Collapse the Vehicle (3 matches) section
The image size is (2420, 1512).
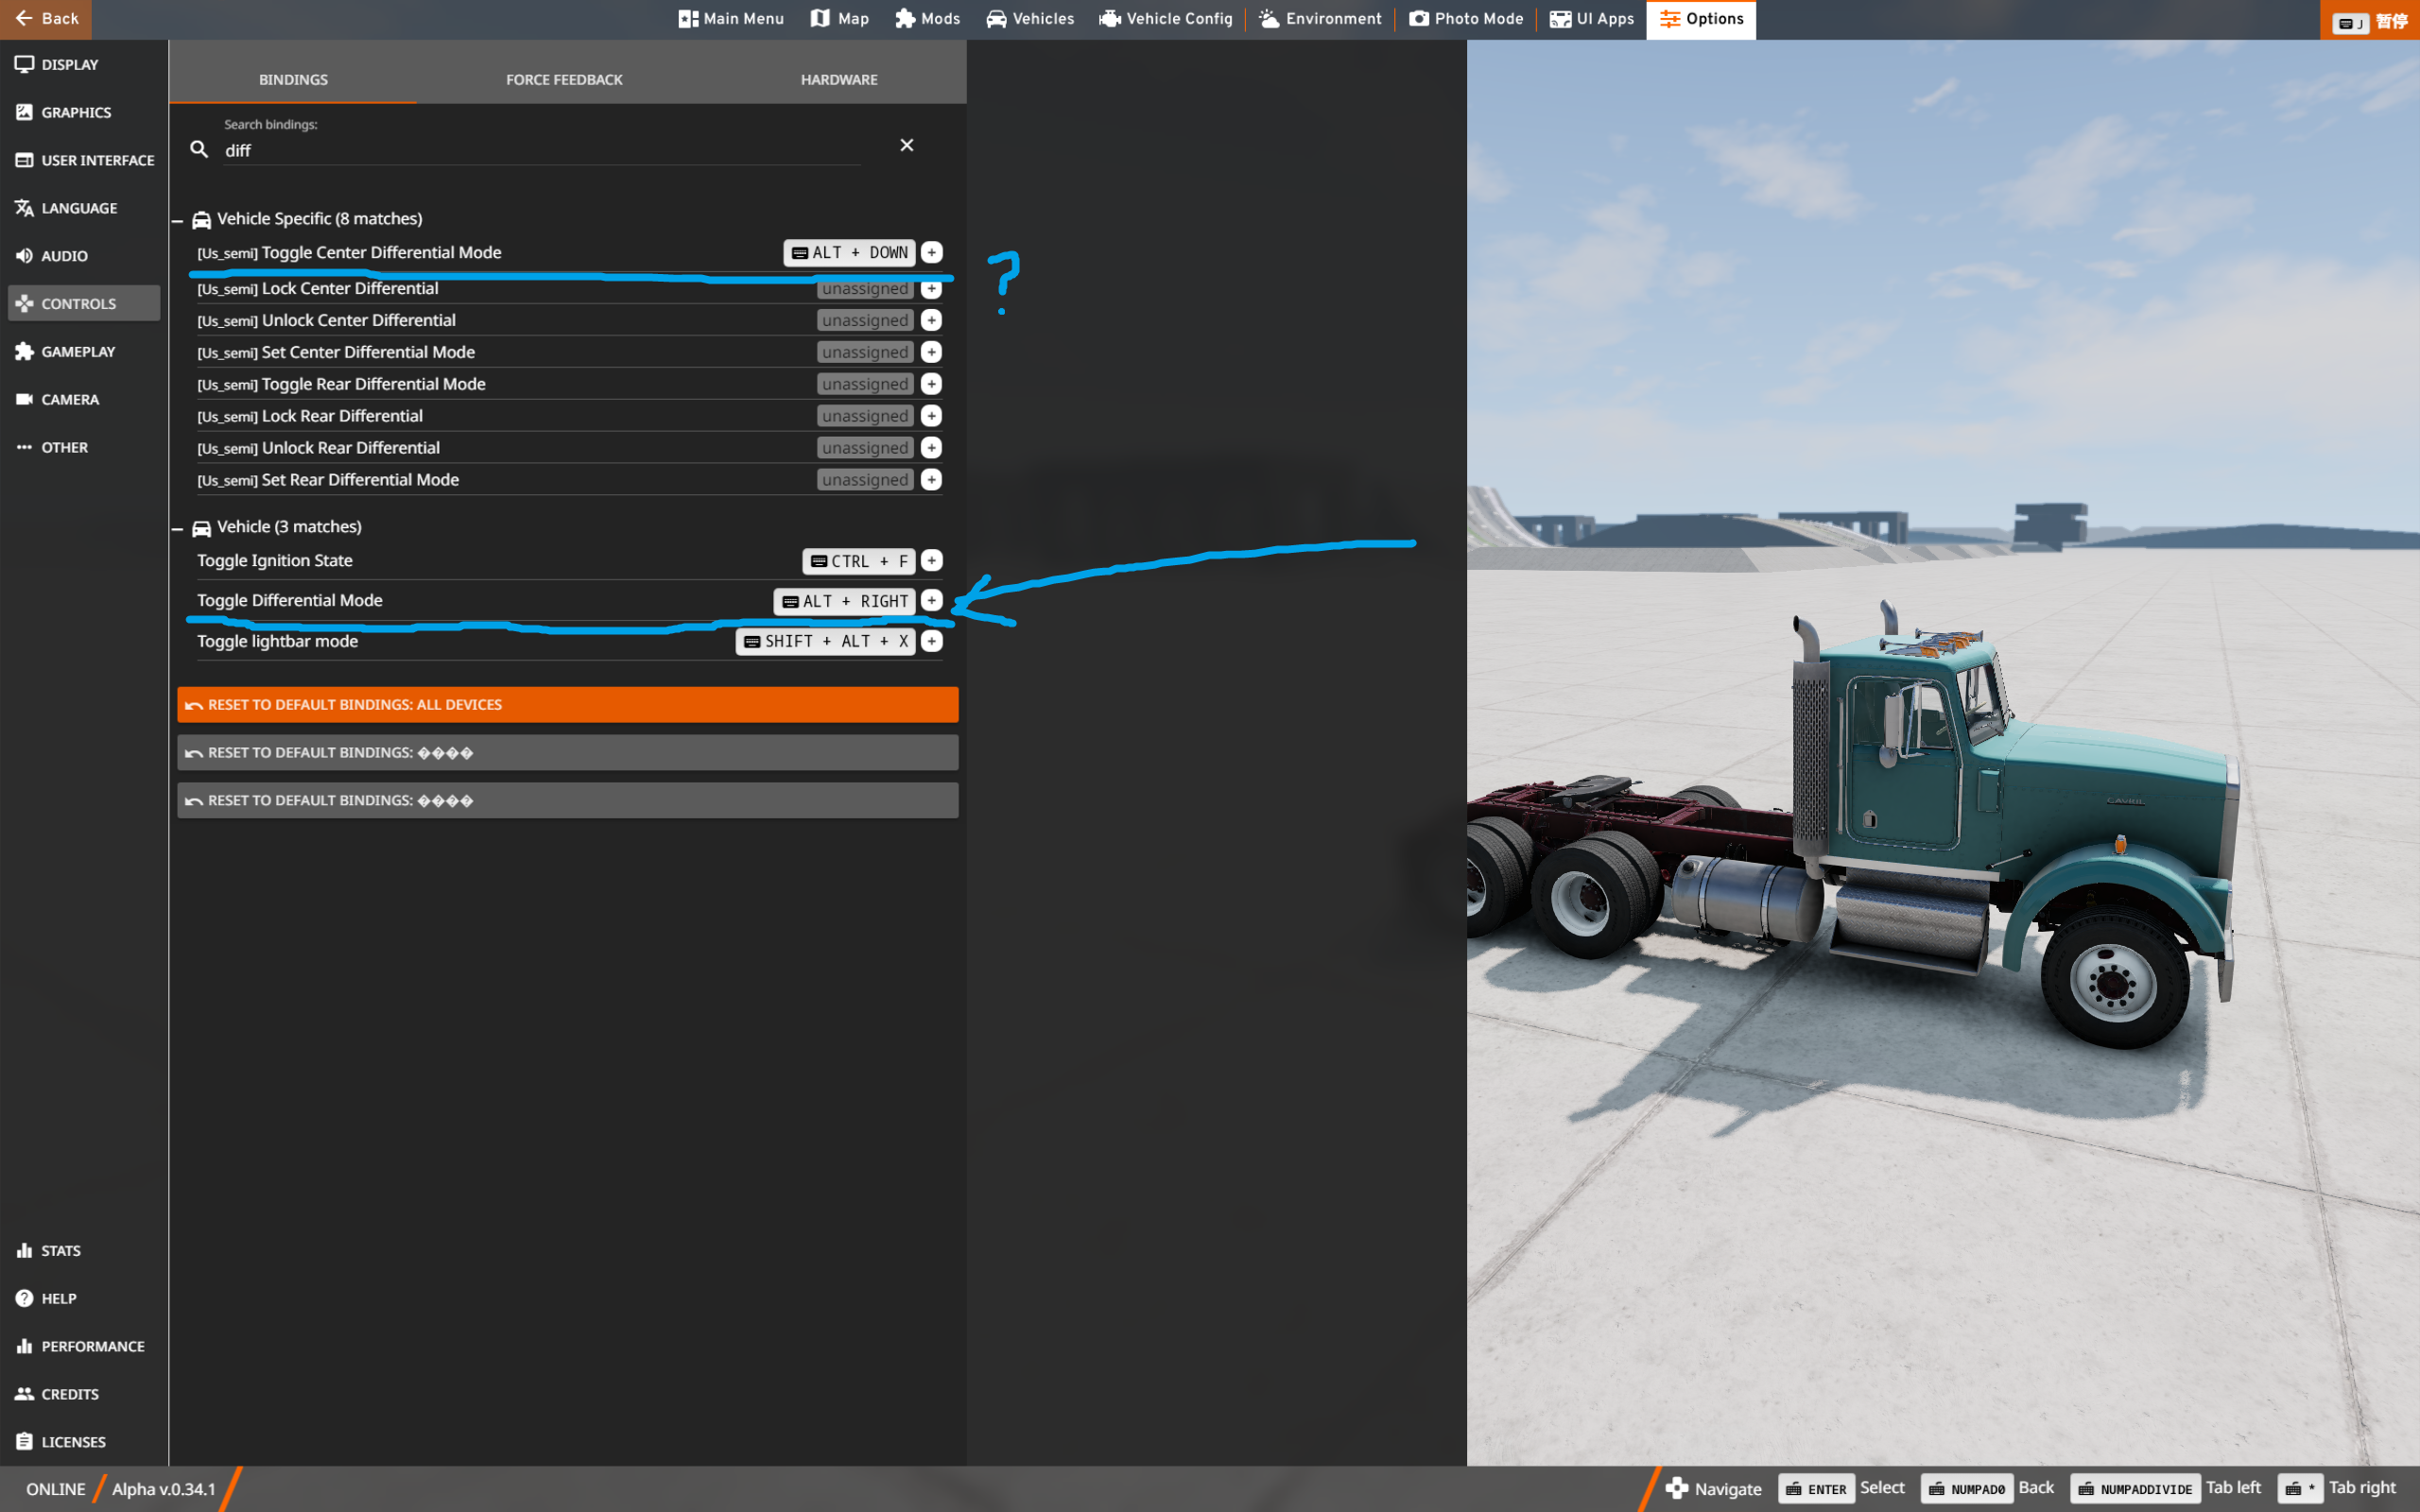pyautogui.click(x=178, y=528)
